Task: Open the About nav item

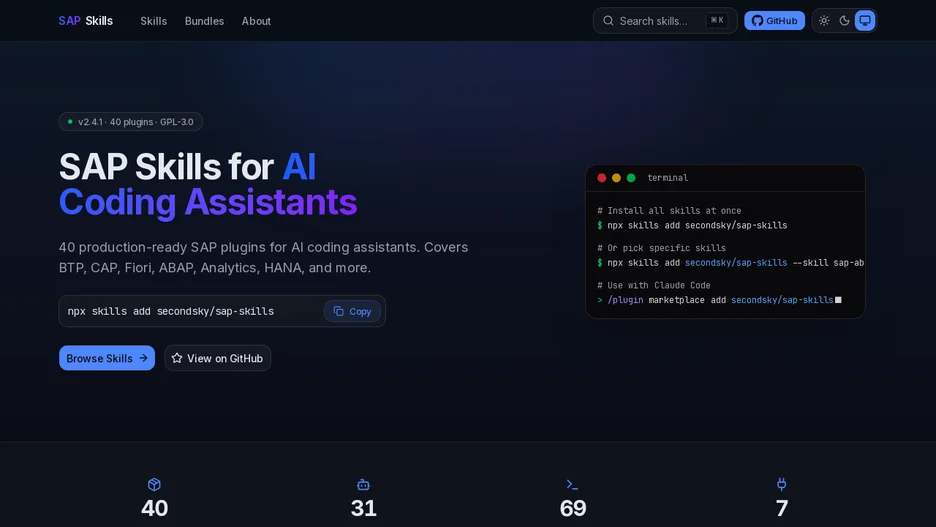Action: (256, 21)
